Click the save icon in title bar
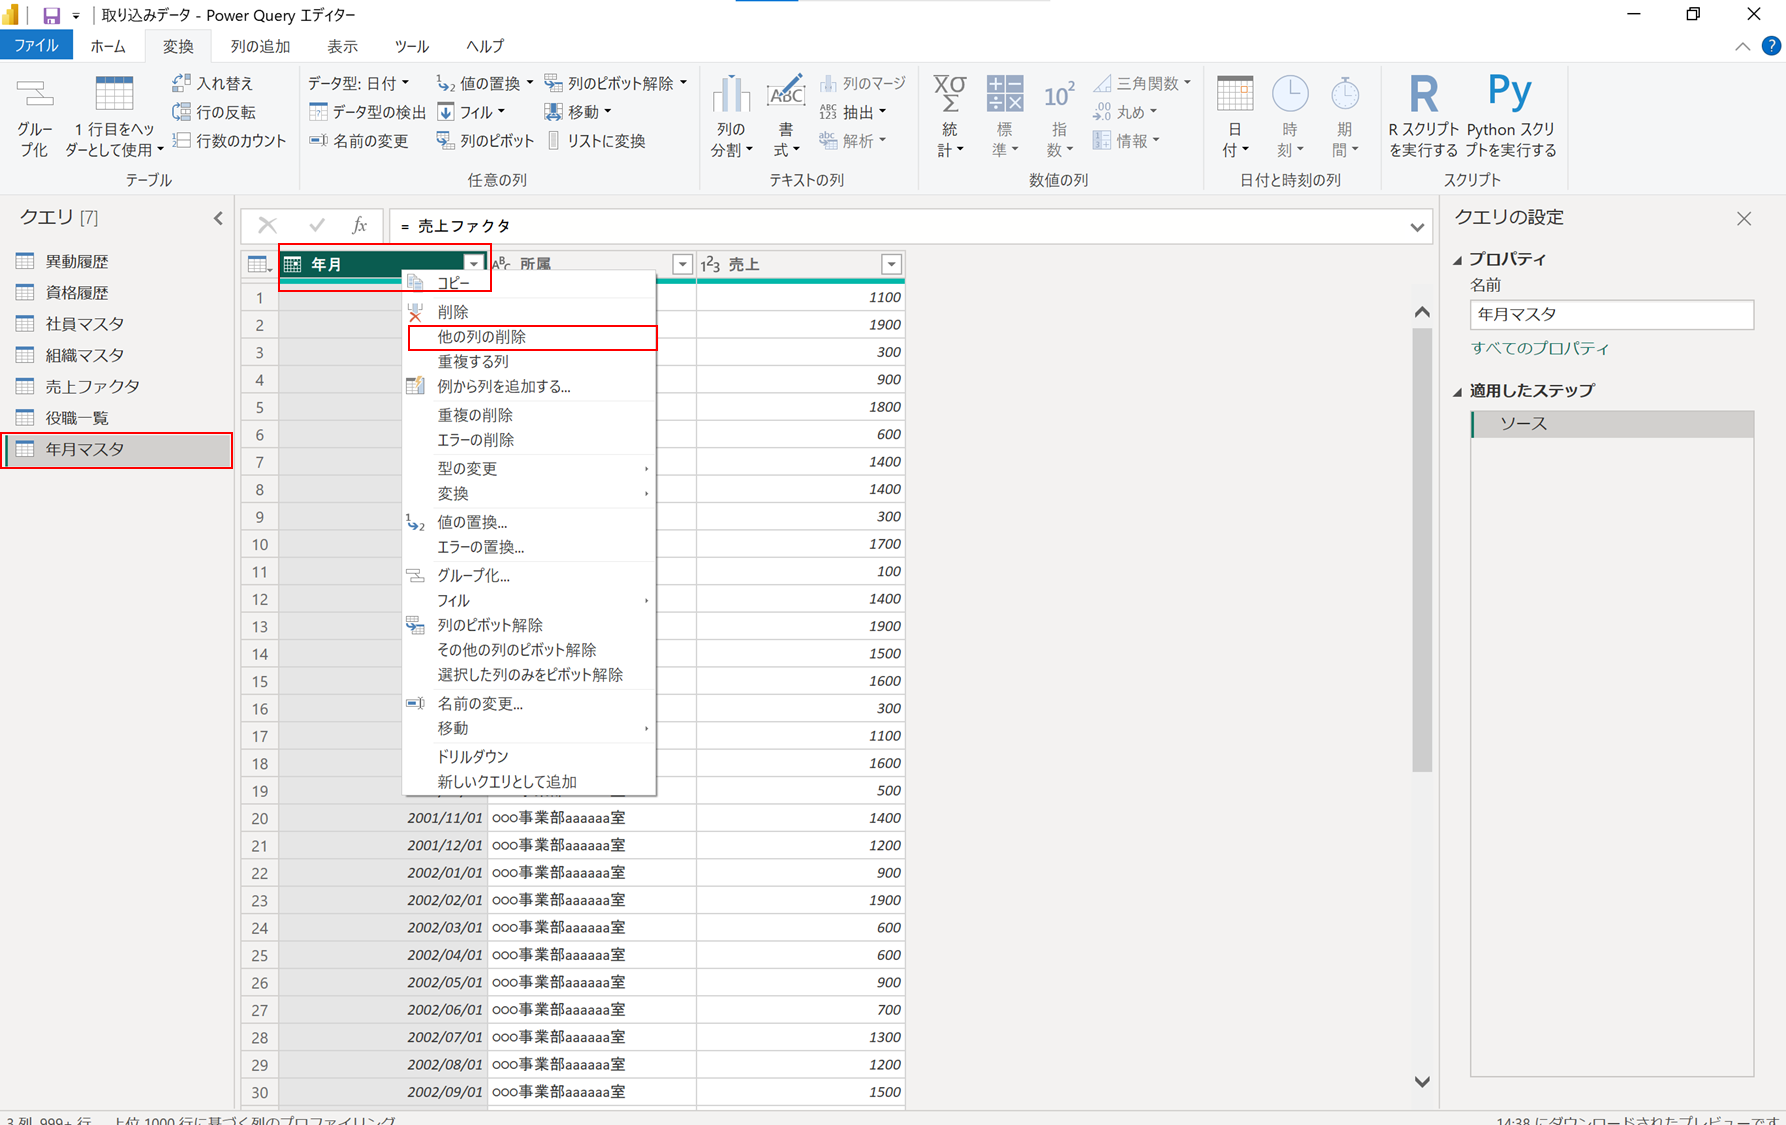The height and width of the screenshot is (1125, 1786). pos(51,15)
